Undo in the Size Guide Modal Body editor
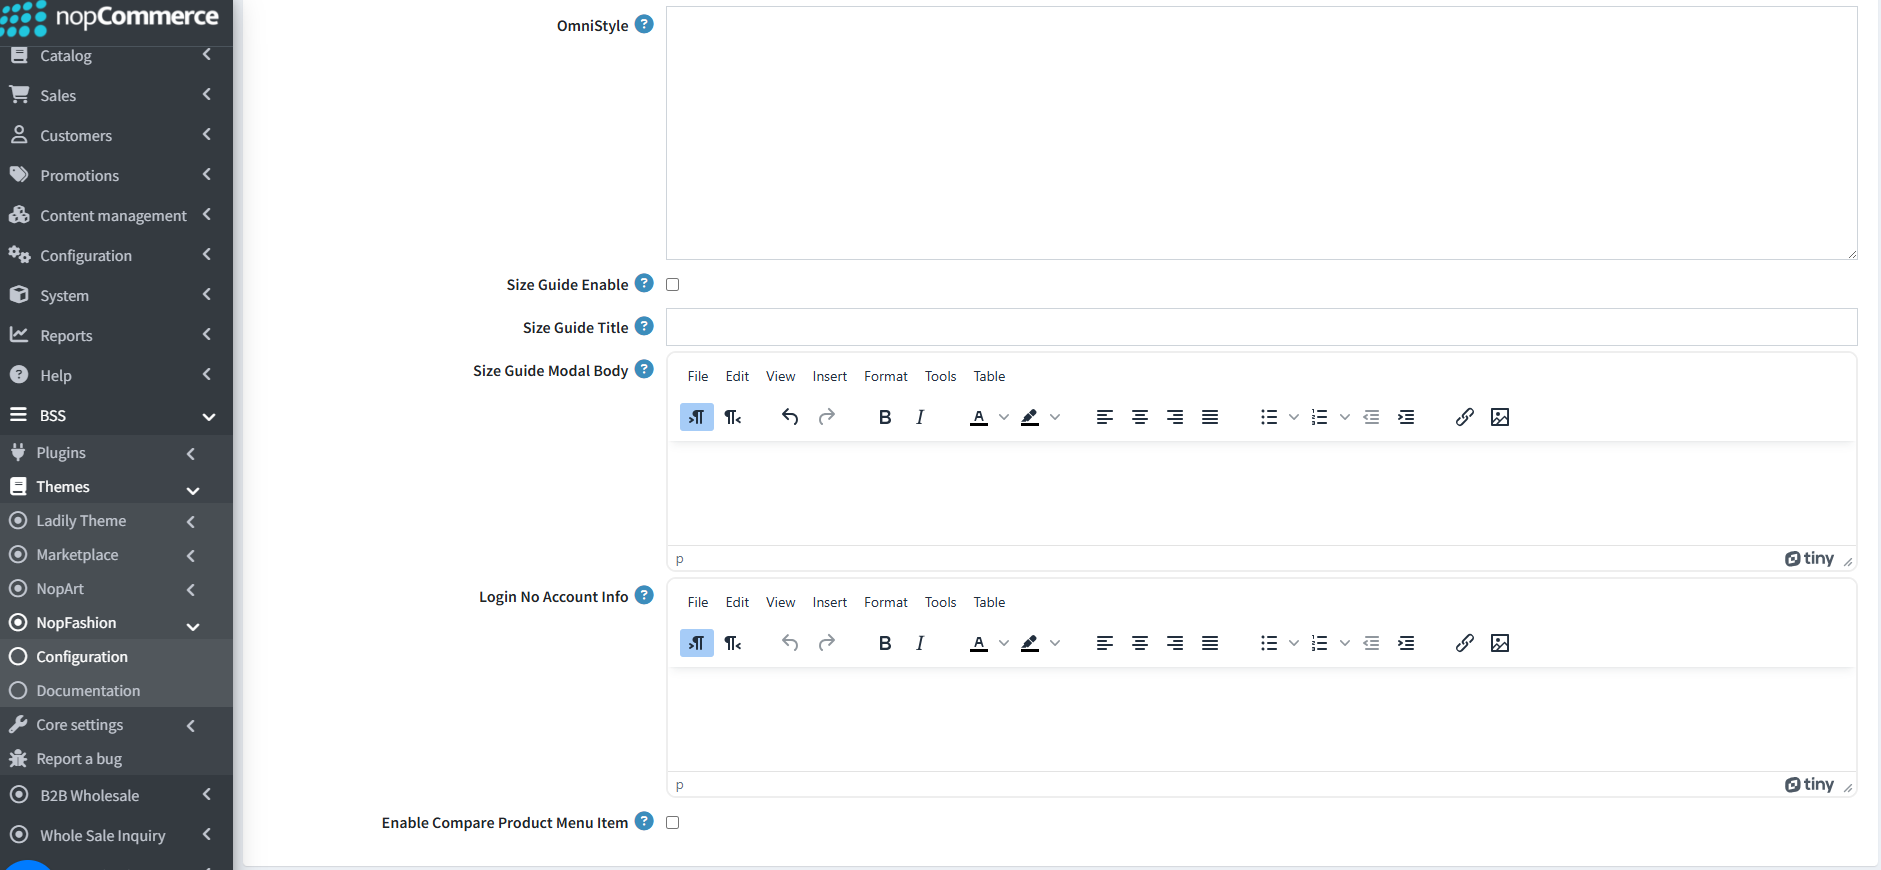The width and height of the screenshot is (1881, 870). (x=790, y=417)
